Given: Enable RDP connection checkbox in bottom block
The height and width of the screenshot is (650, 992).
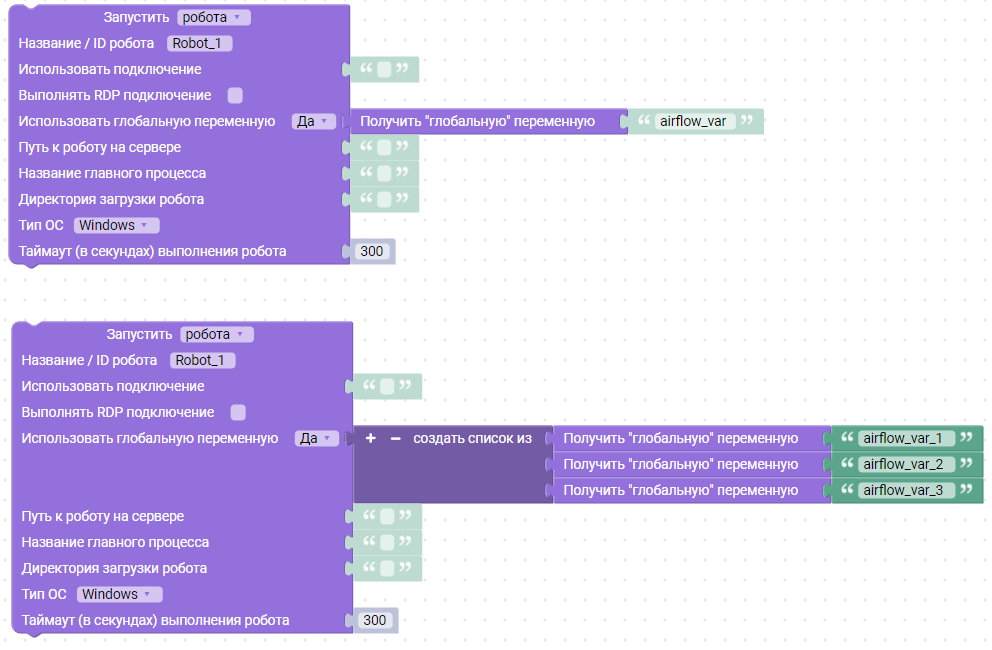Looking at the screenshot, I should click(238, 412).
